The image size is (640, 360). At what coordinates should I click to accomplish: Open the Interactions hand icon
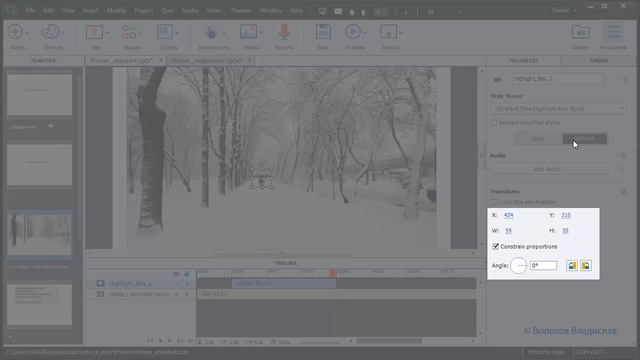tap(211, 32)
